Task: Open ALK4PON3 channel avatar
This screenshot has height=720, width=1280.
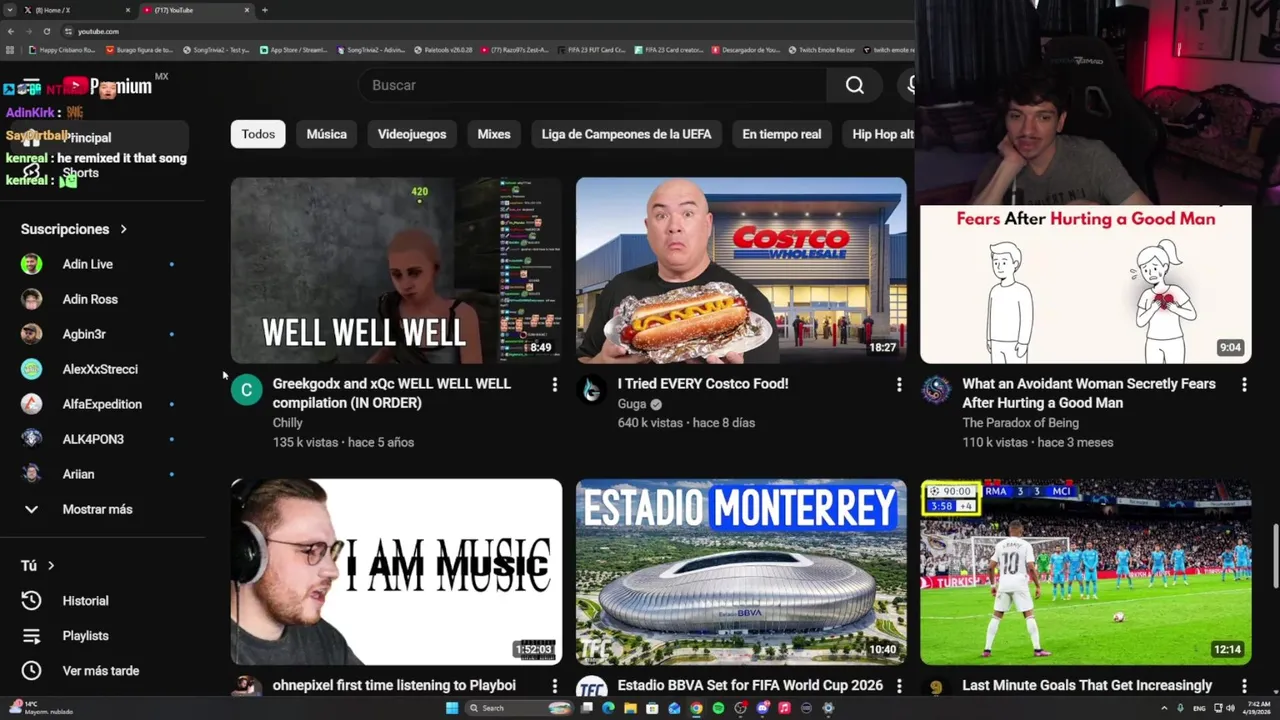Action: (x=32, y=439)
